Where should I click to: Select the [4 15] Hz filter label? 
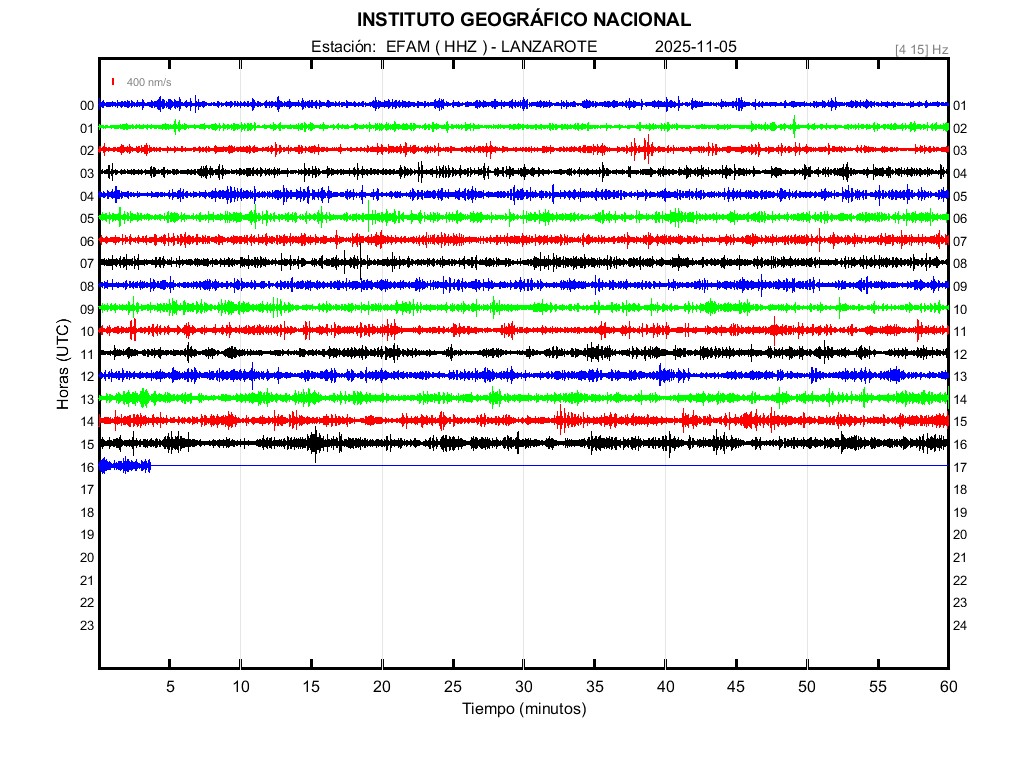point(921,49)
